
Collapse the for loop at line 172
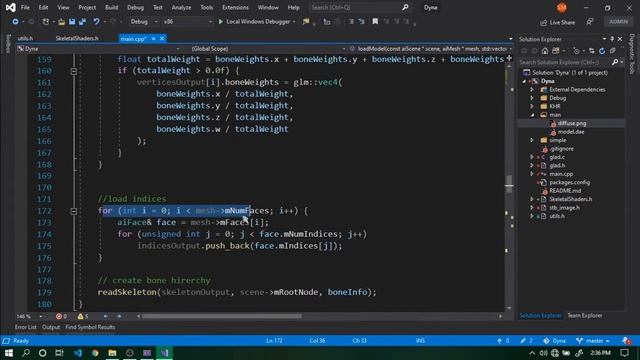click(73, 211)
